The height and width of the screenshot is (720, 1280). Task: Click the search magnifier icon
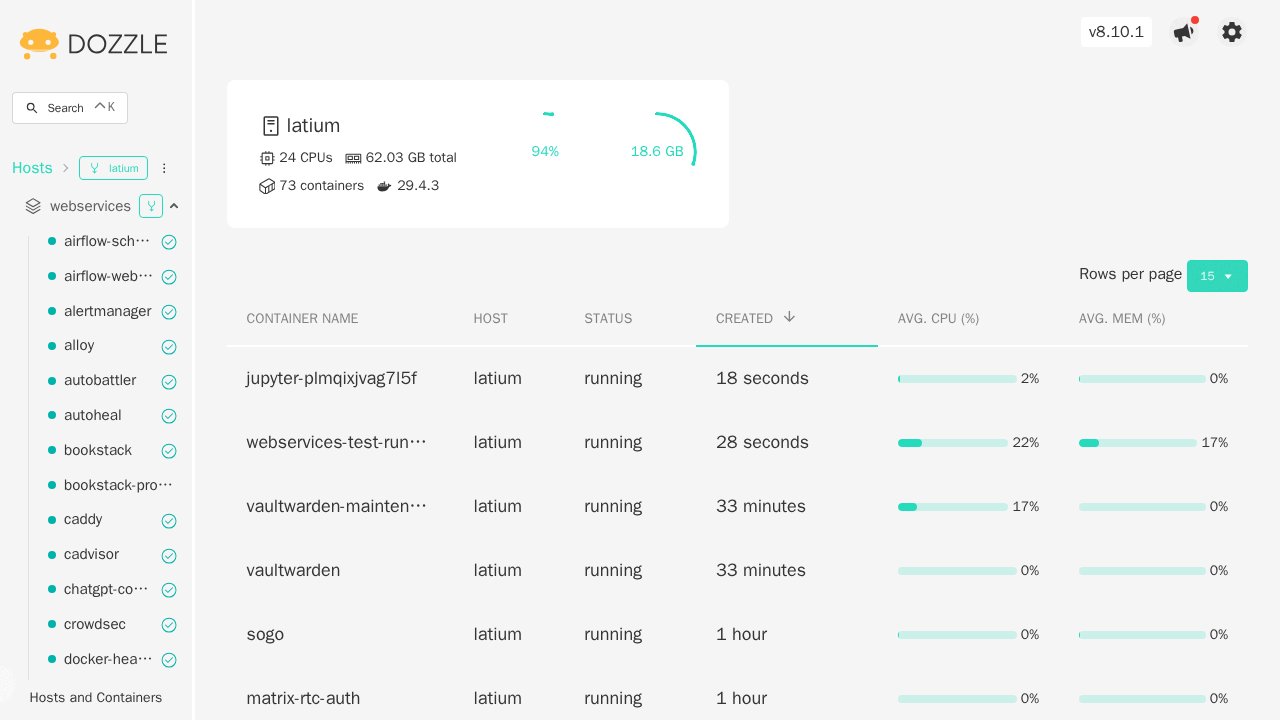(x=31, y=108)
